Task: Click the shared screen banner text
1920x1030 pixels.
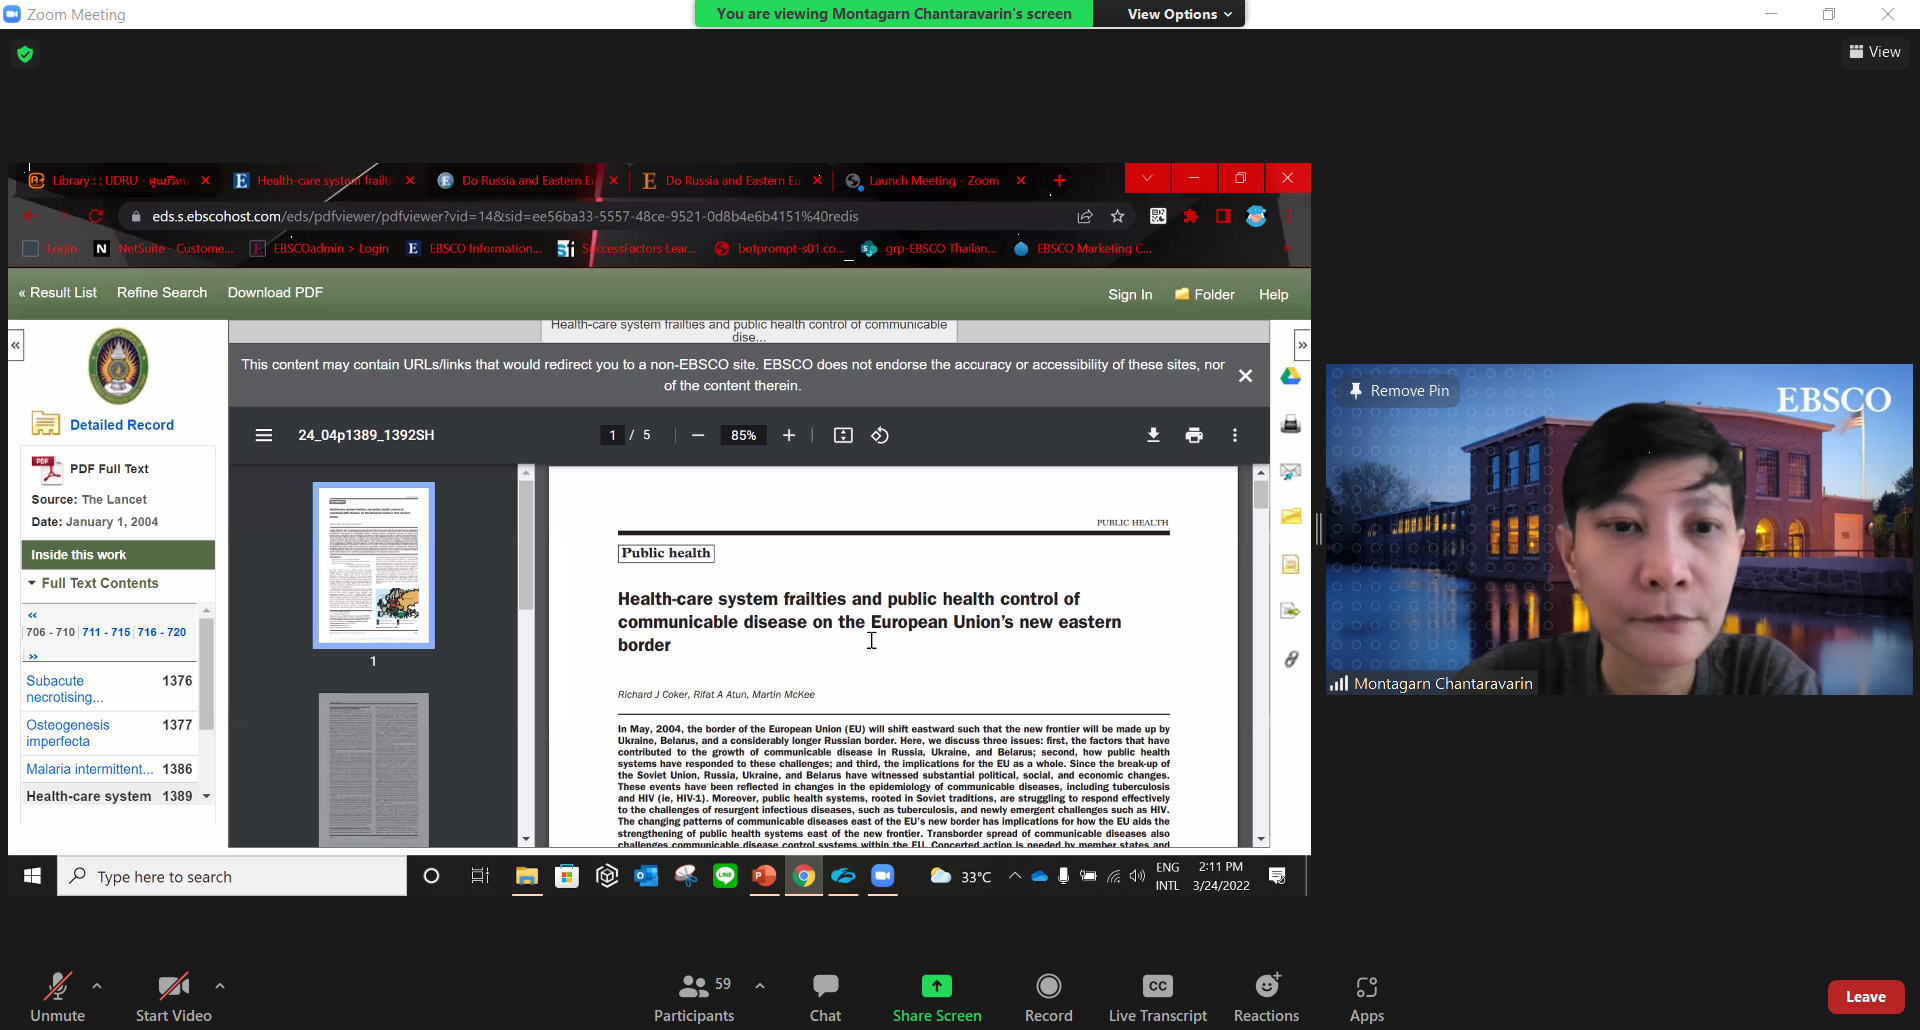Action: point(894,14)
